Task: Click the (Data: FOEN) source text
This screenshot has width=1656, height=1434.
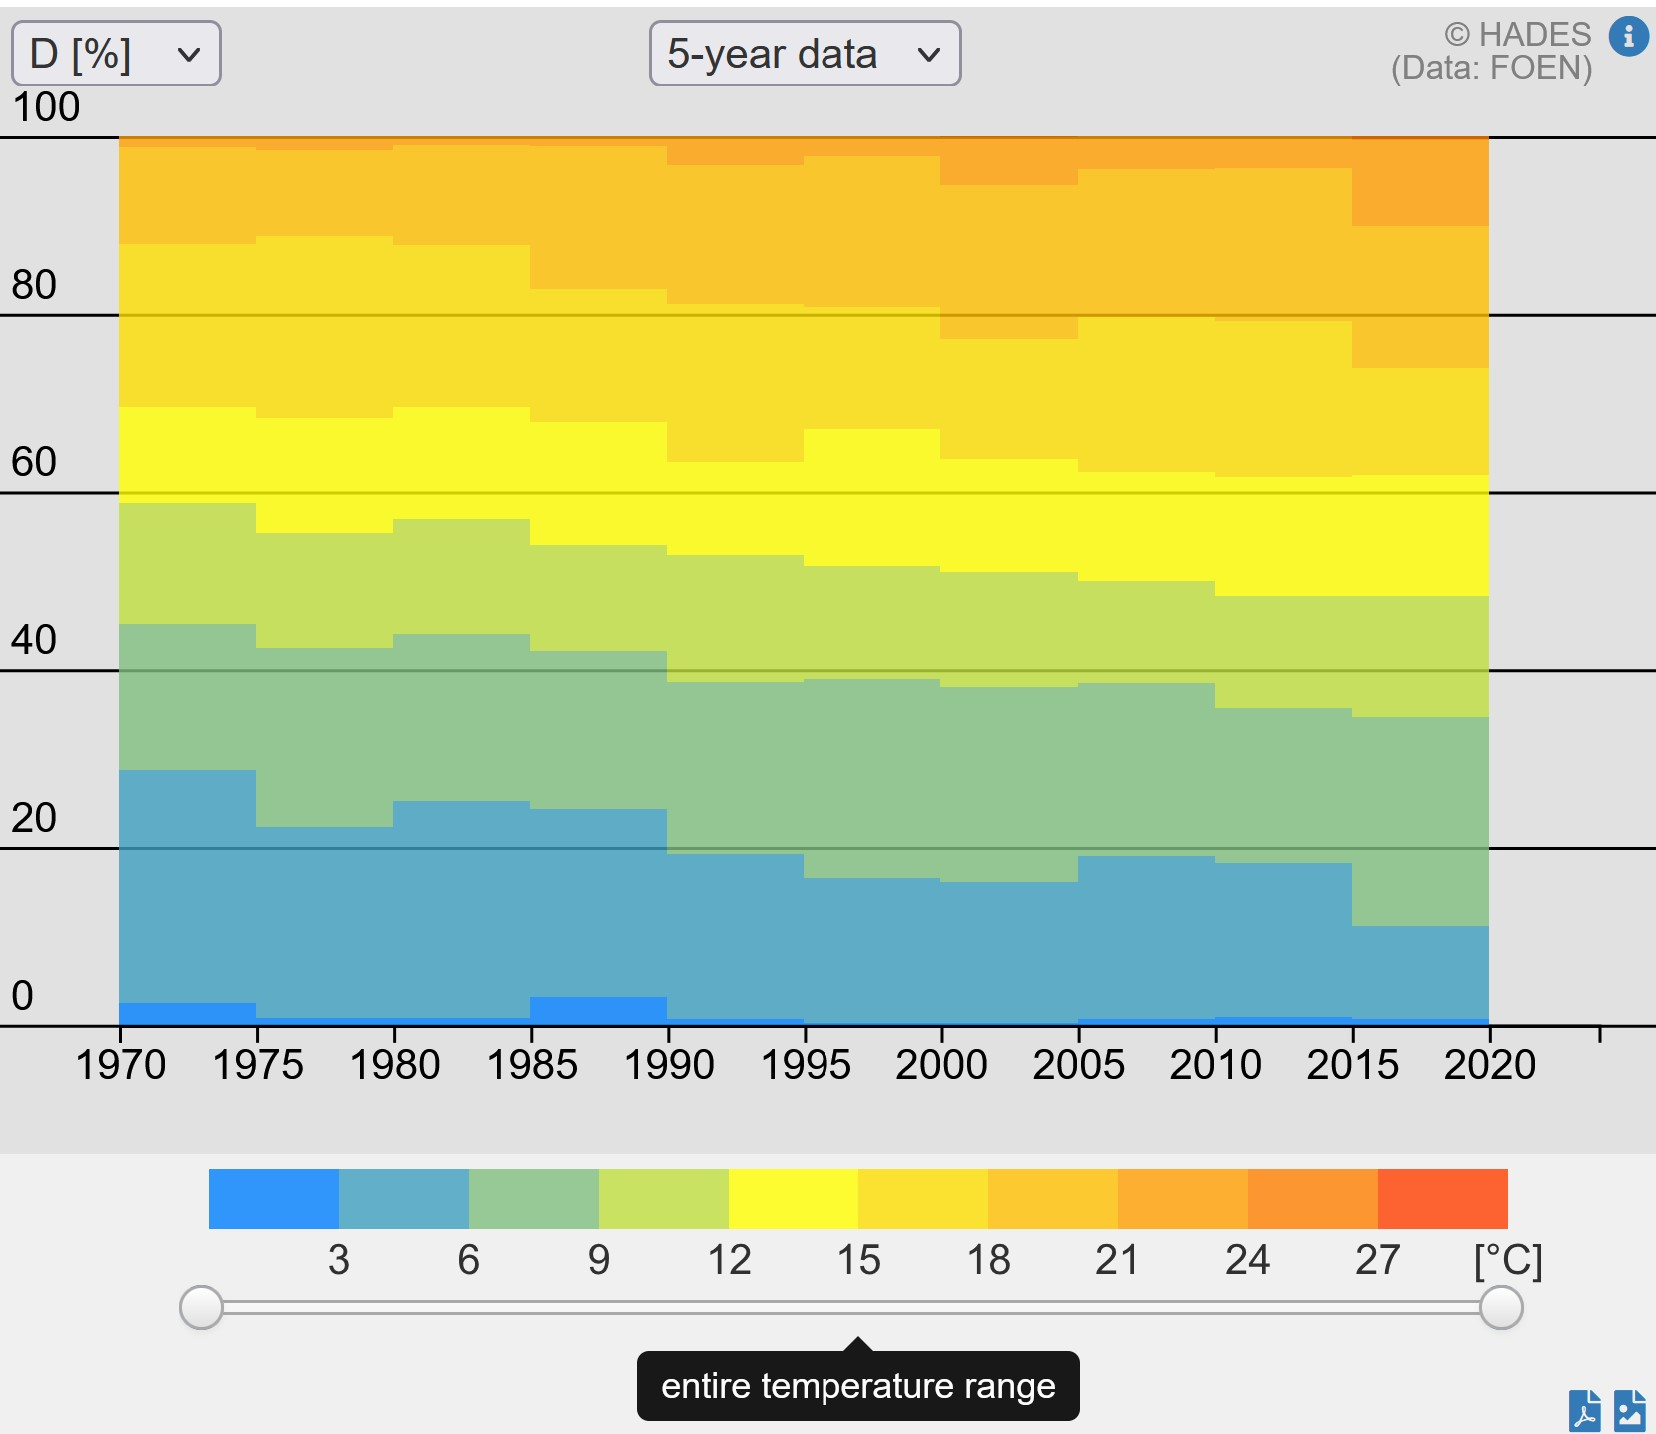Action: [x=1491, y=68]
